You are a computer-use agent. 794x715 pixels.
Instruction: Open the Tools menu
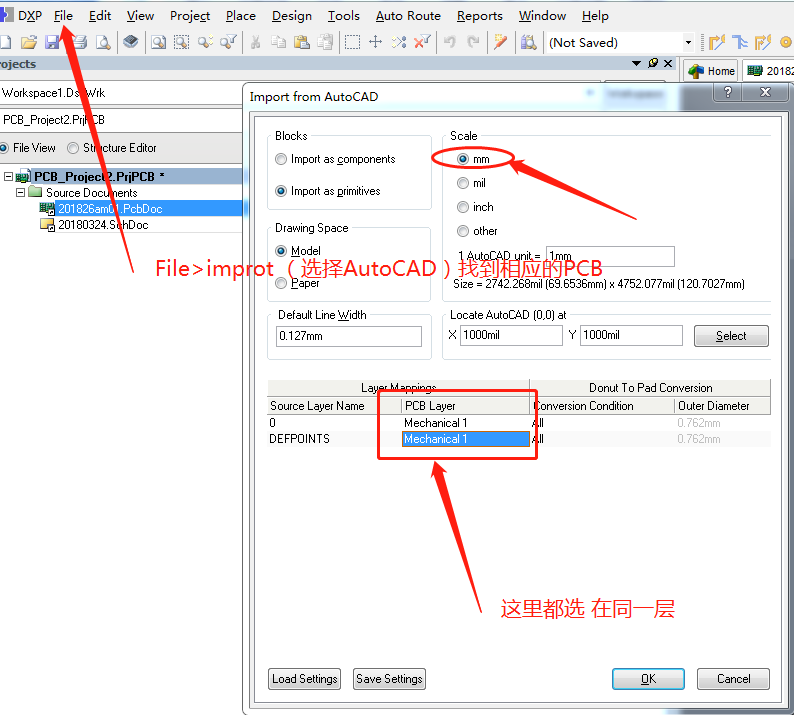pos(343,16)
